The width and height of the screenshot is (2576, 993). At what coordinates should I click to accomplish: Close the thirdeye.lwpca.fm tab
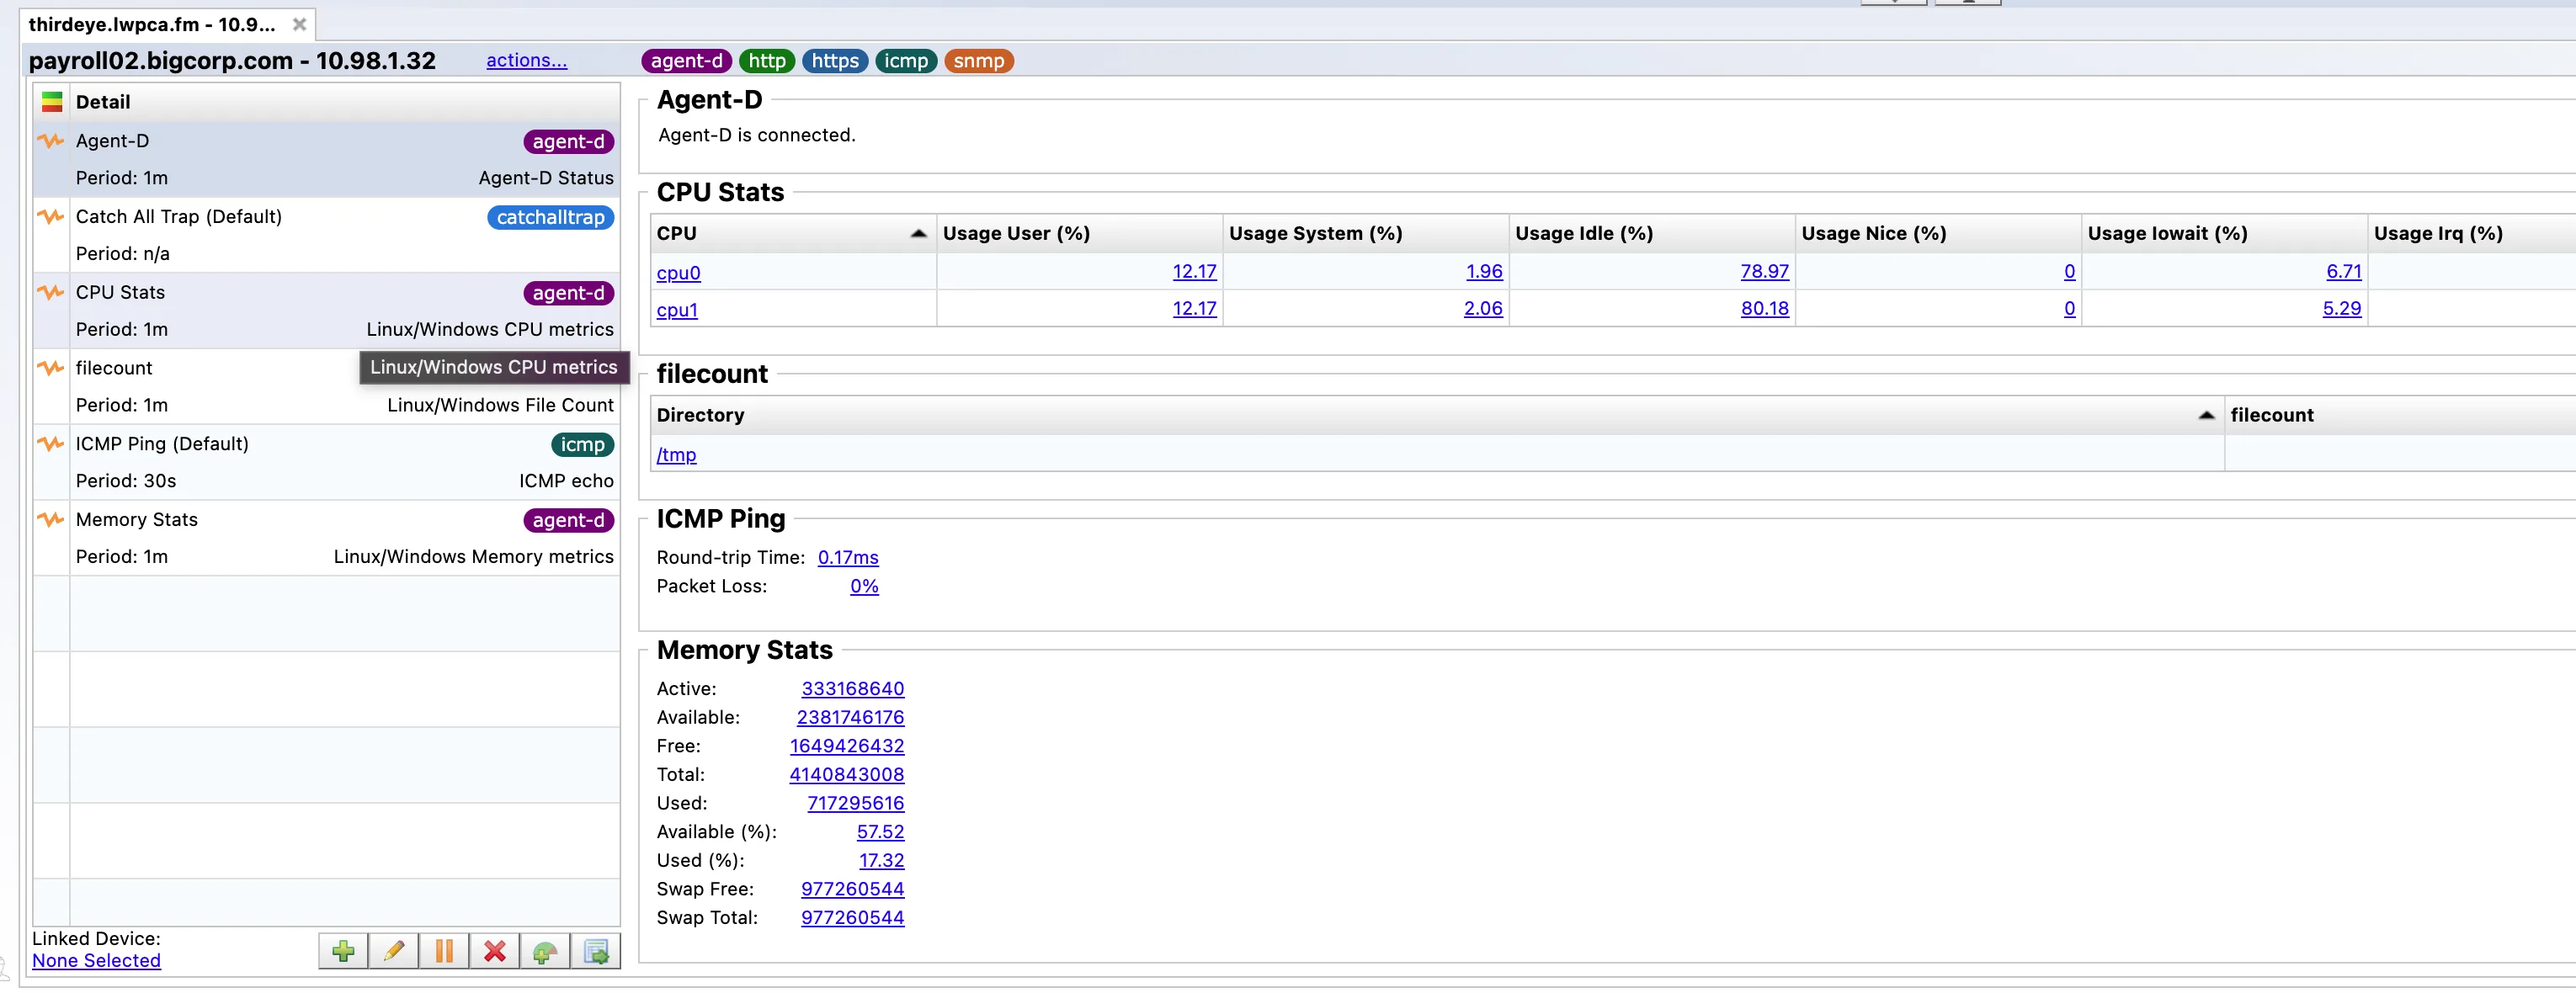[299, 24]
